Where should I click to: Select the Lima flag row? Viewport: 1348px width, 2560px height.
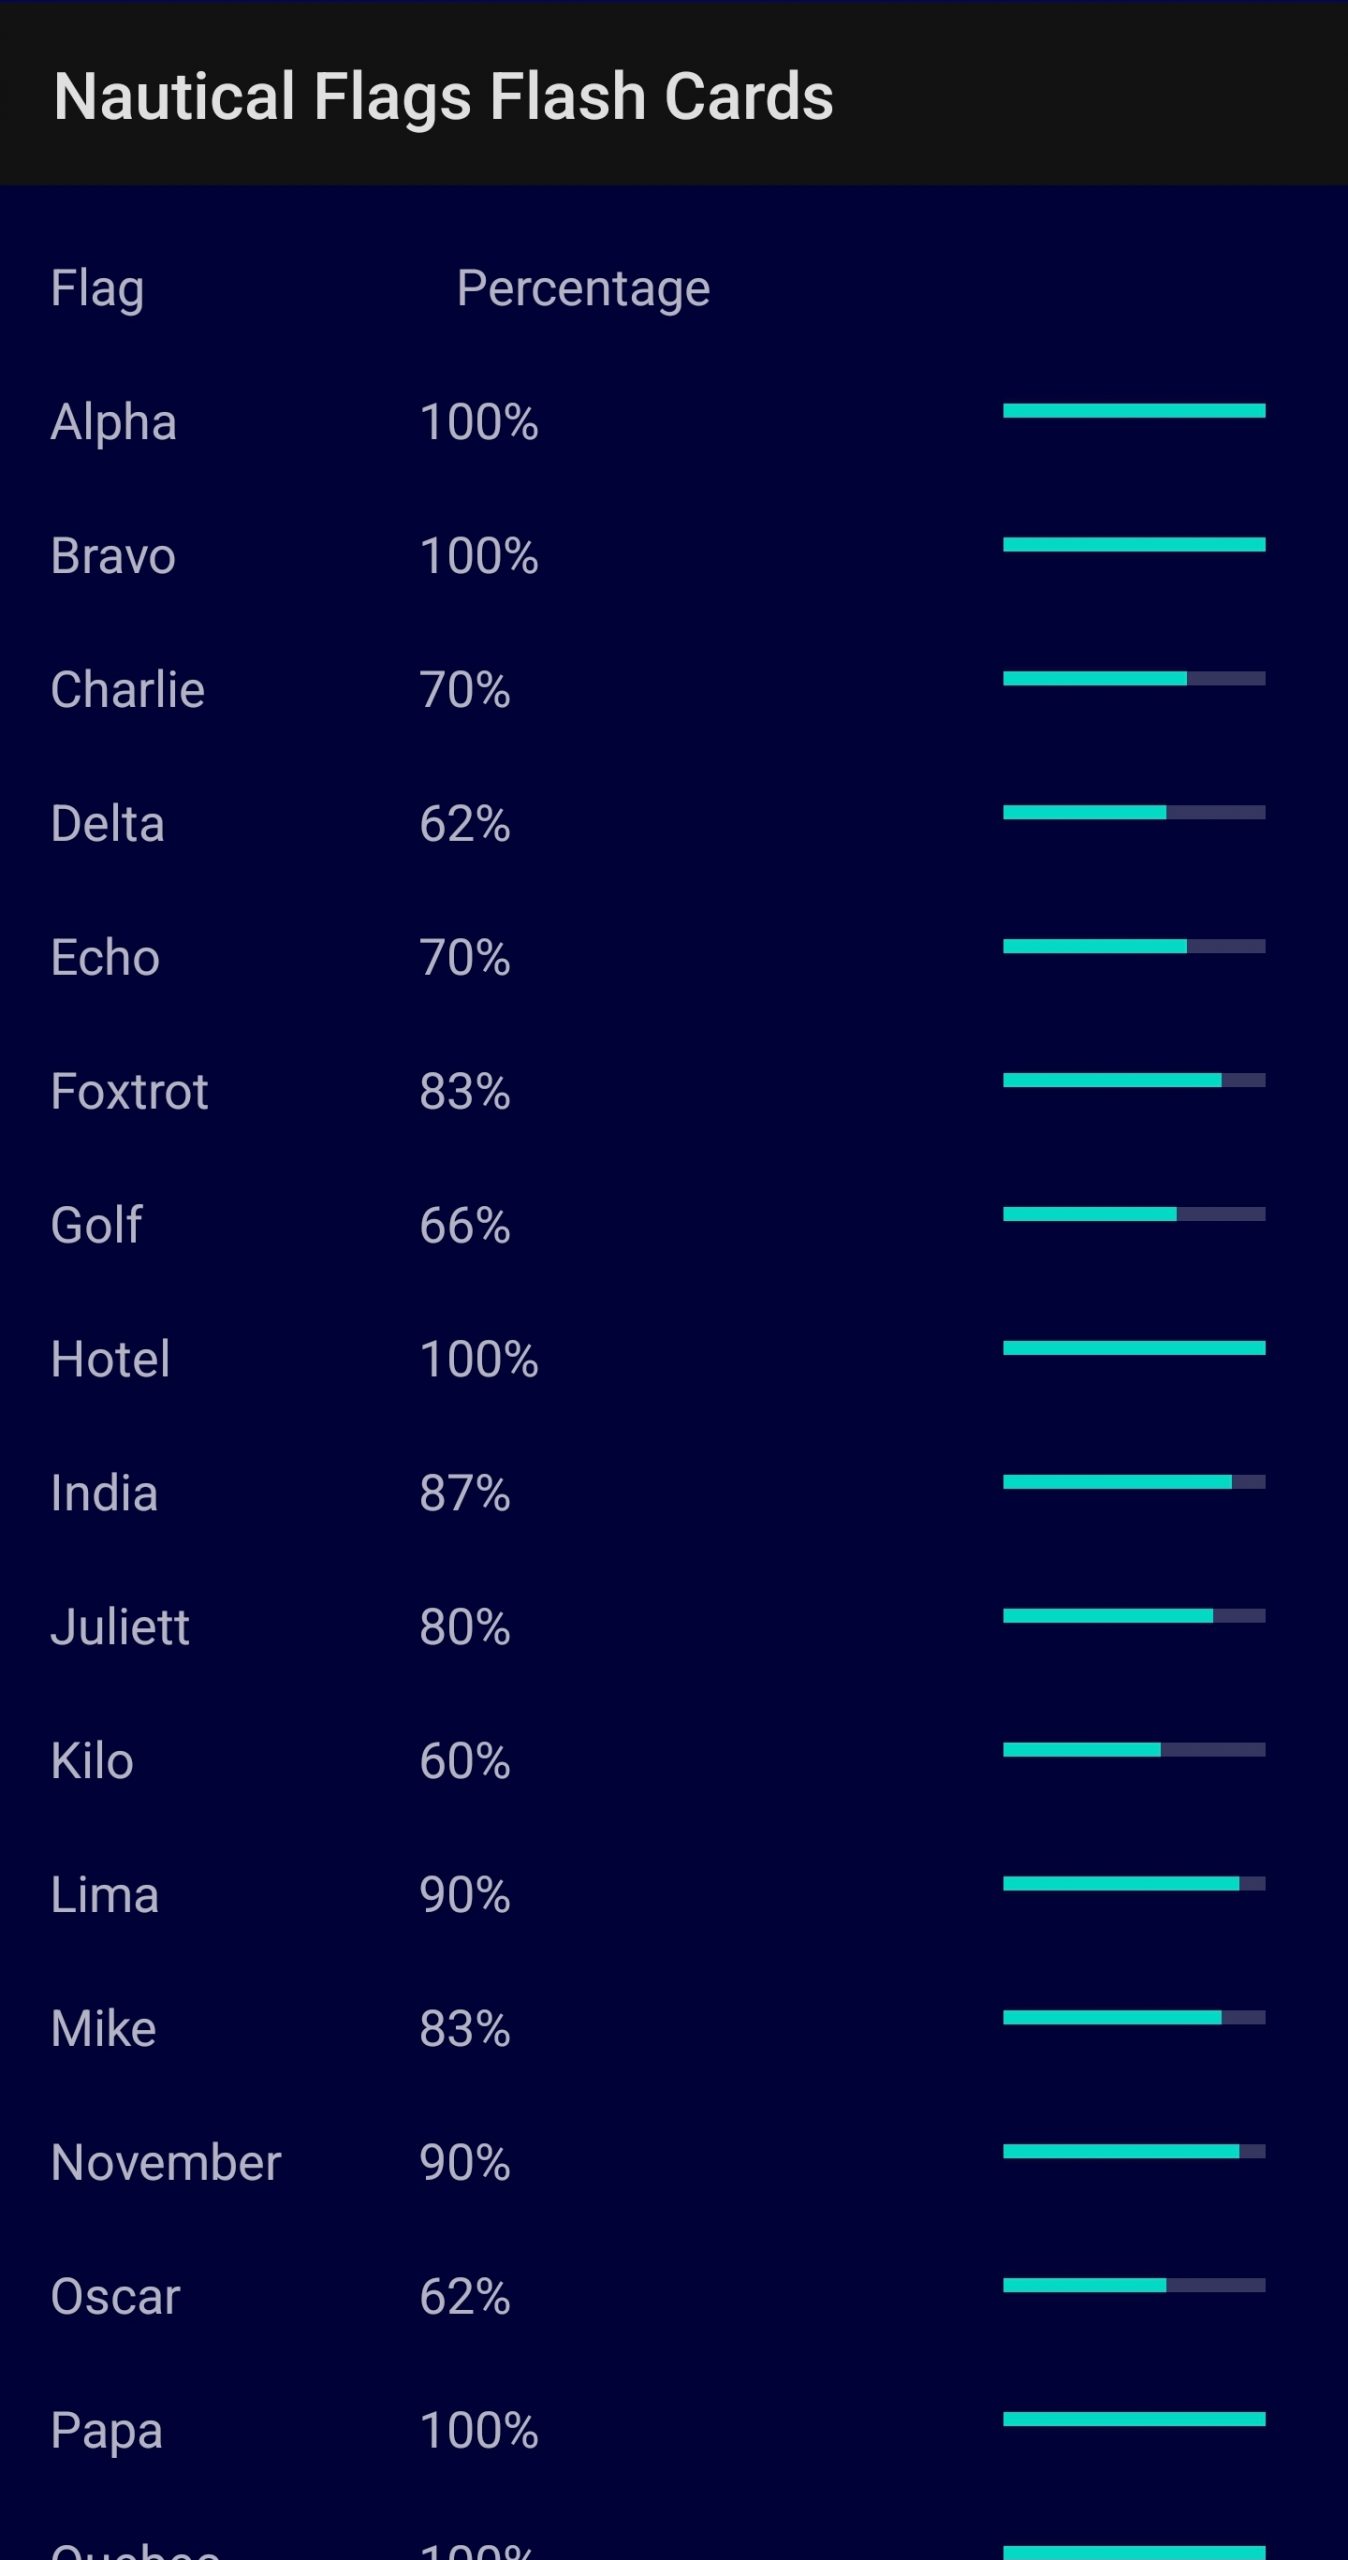(105, 1895)
